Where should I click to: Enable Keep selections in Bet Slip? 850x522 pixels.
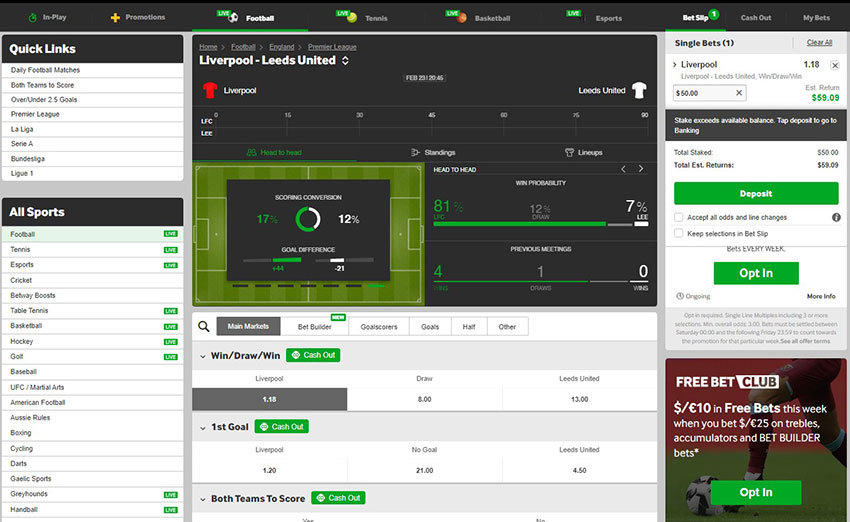click(678, 234)
